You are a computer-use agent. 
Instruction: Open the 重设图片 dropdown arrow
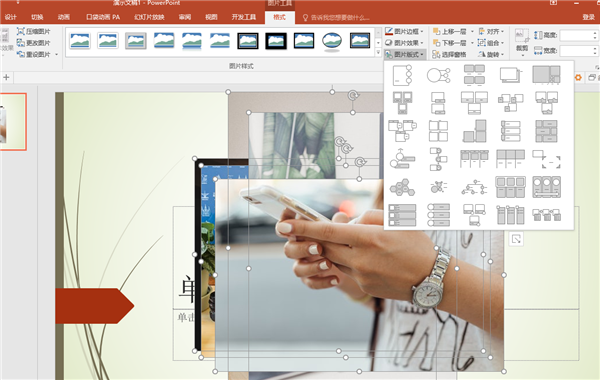point(56,54)
